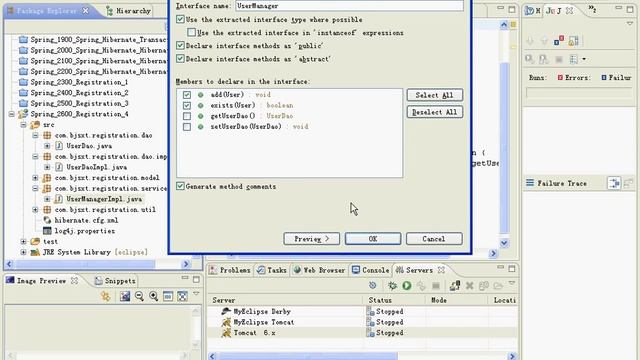Expand com.bjsxt.registration.model package
640x360 pixels.
[36, 178]
